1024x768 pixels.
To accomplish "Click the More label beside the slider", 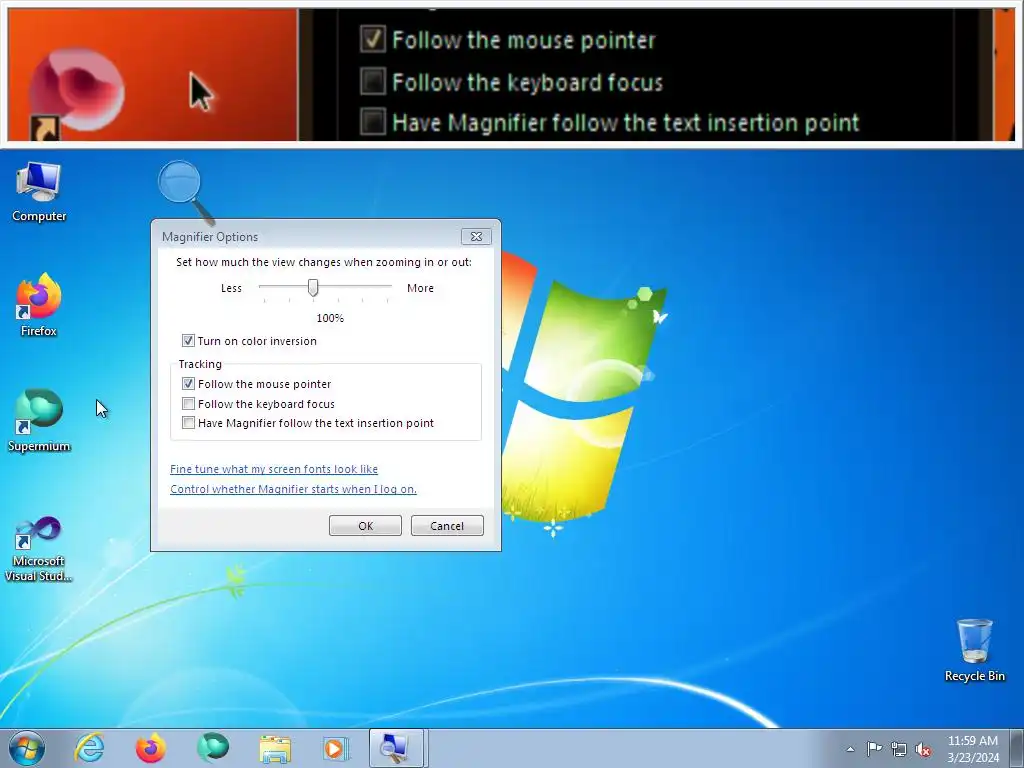I will pyautogui.click(x=420, y=288).
